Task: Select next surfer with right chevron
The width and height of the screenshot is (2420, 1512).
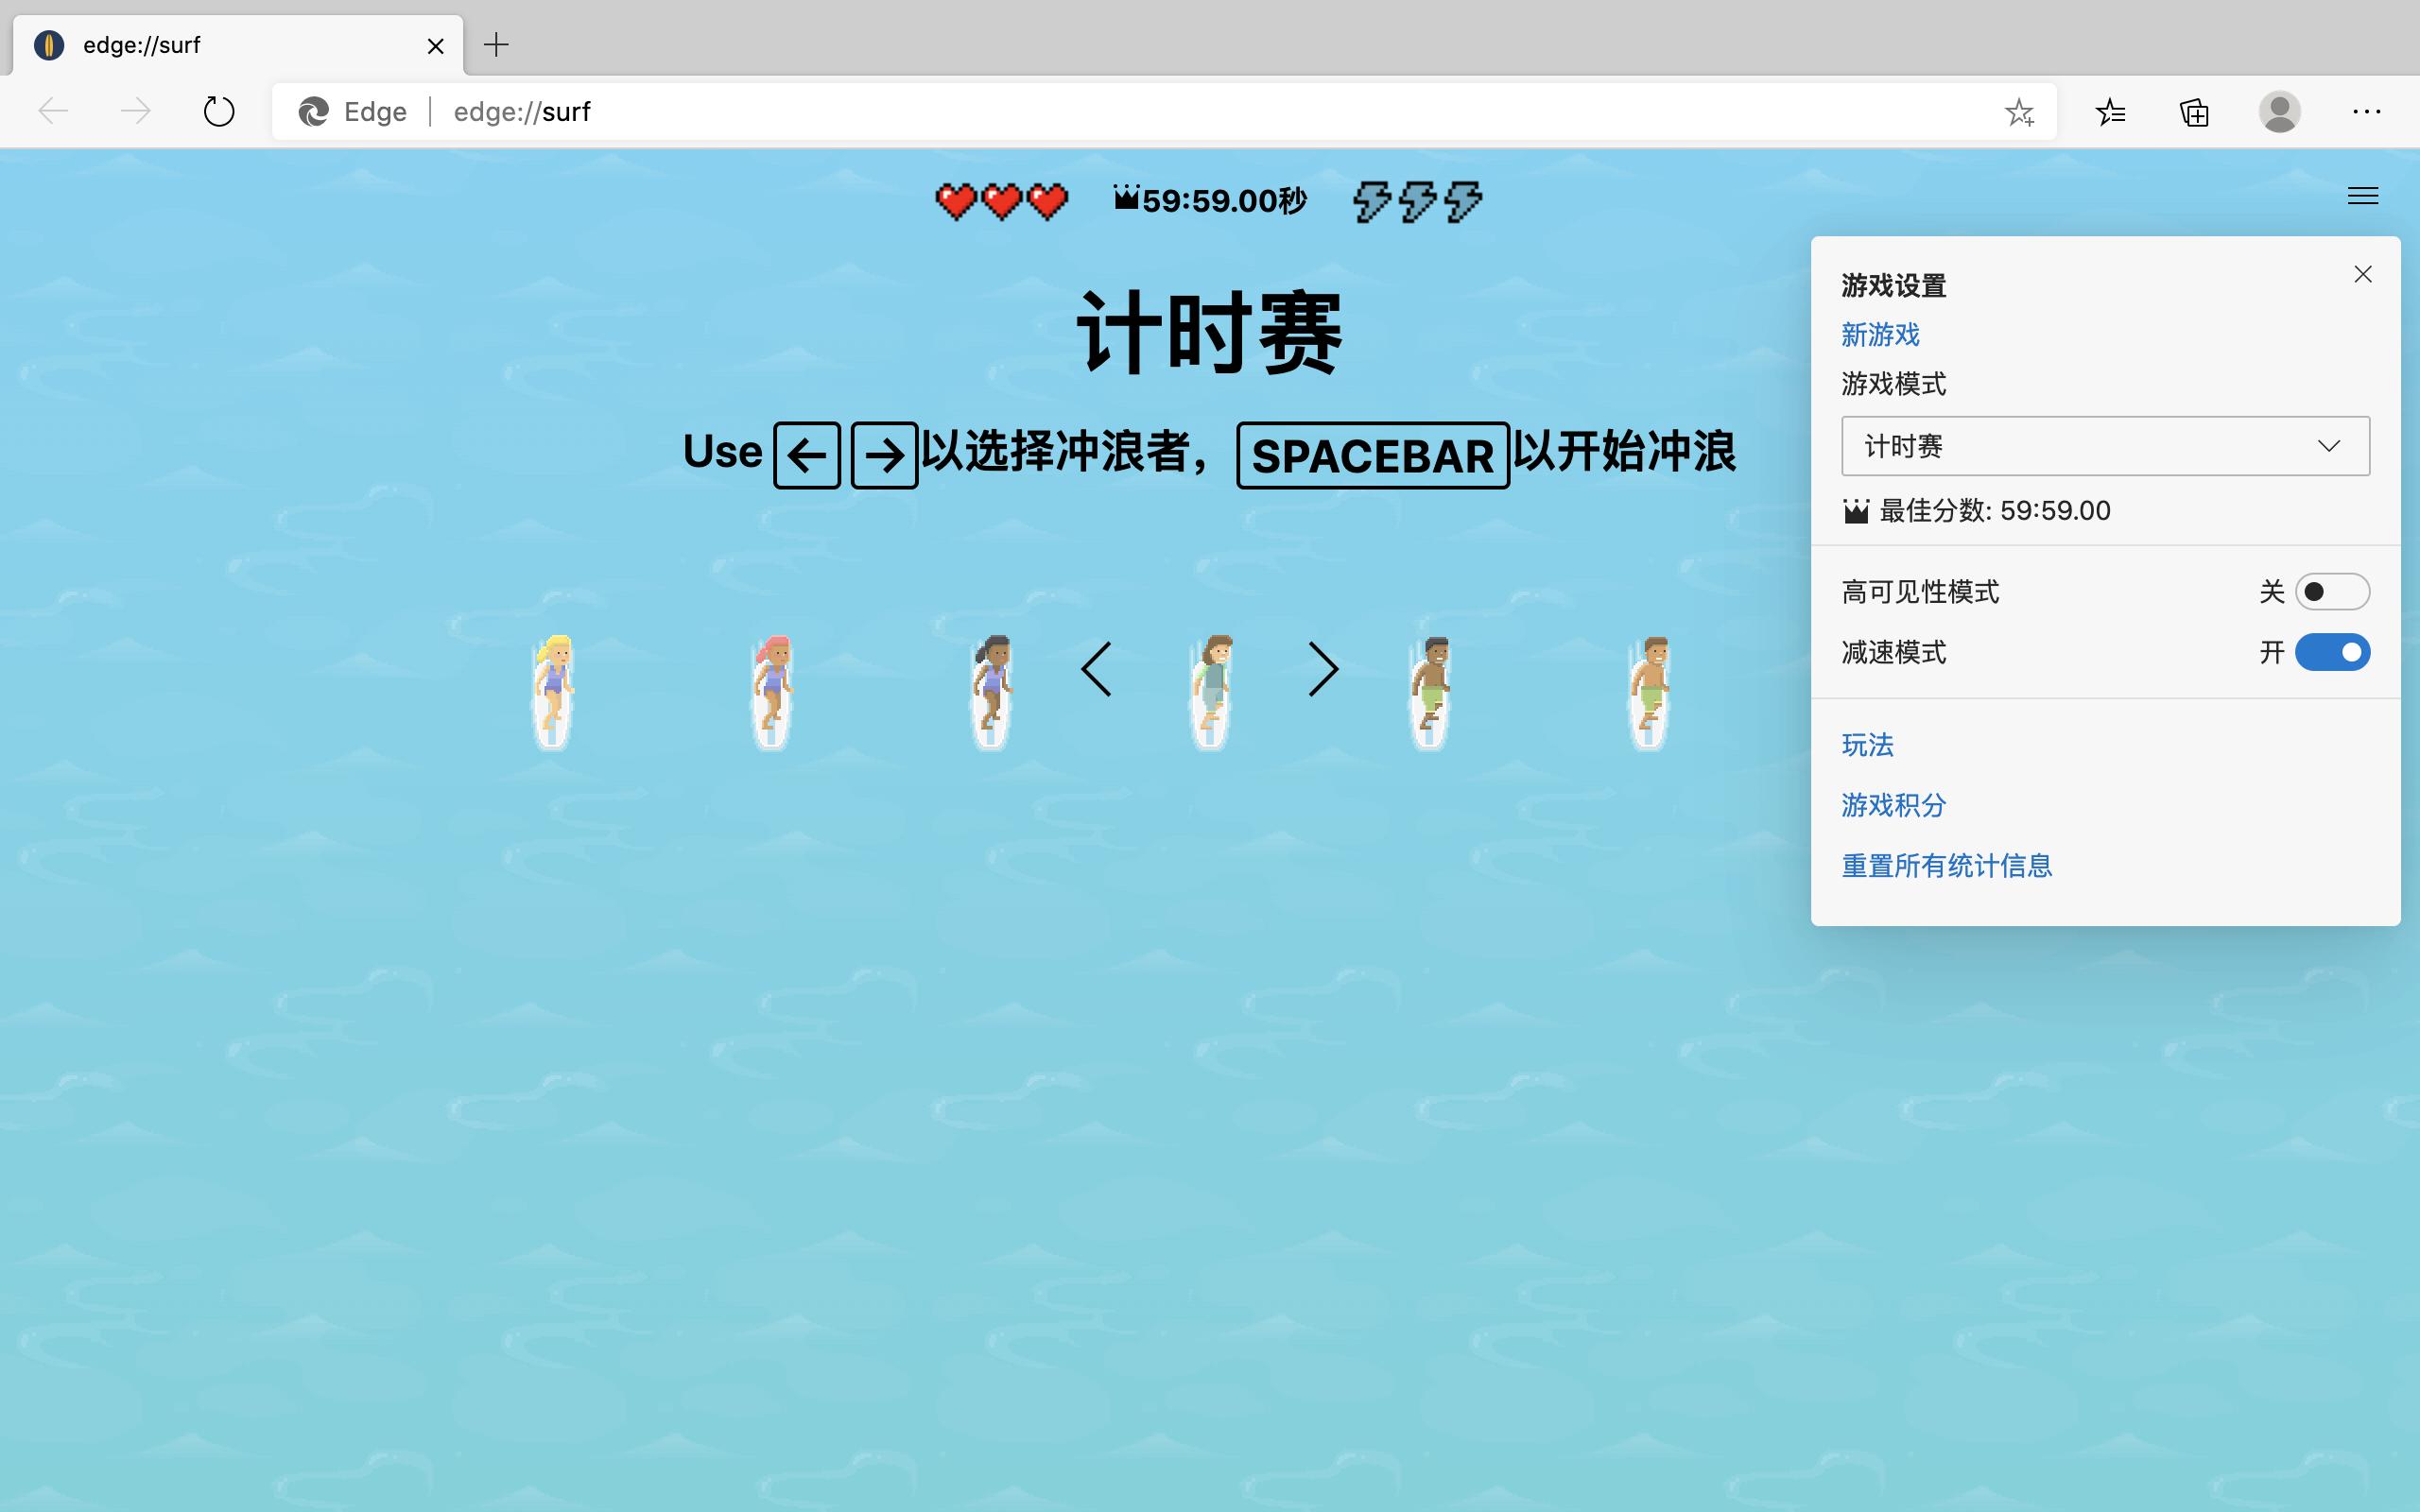Action: (x=1323, y=669)
